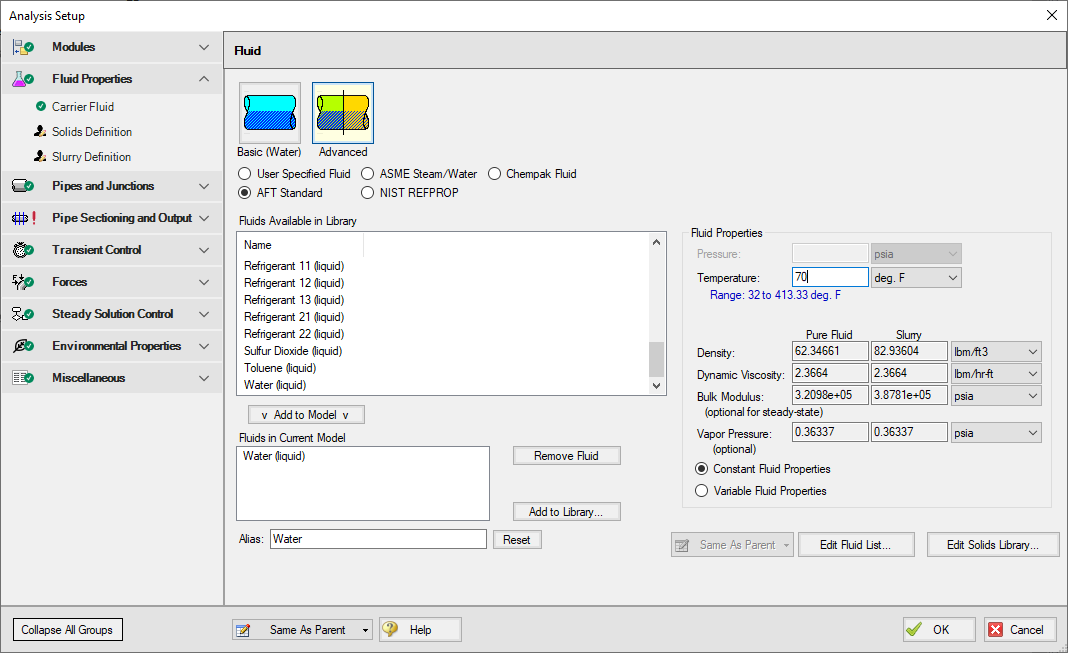Screen dimensions: 1068x653
Task: Open the temperature units dropdown
Action: [915, 277]
